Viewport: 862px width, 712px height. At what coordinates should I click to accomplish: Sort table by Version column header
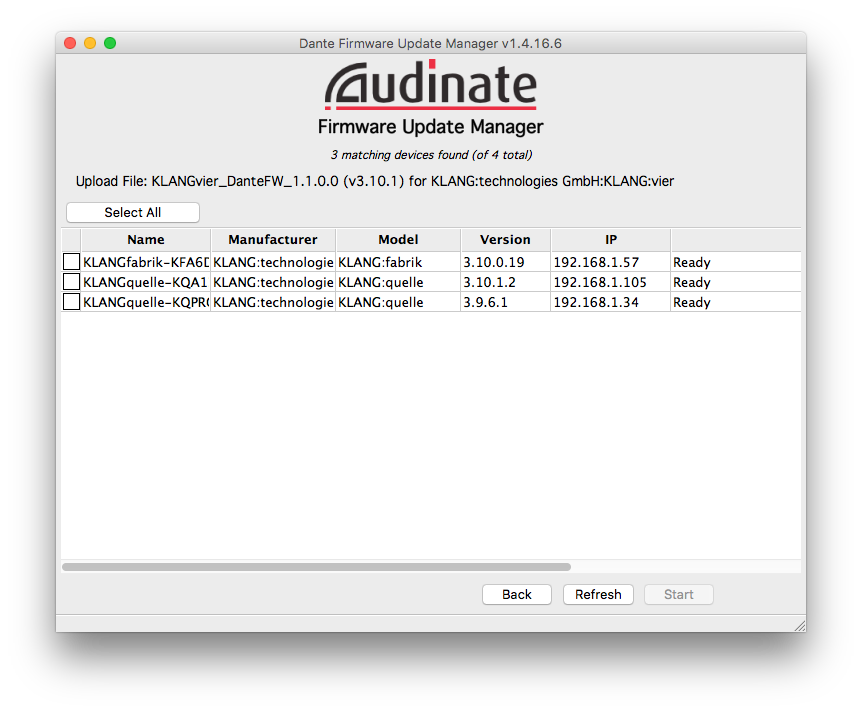click(505, 240)
